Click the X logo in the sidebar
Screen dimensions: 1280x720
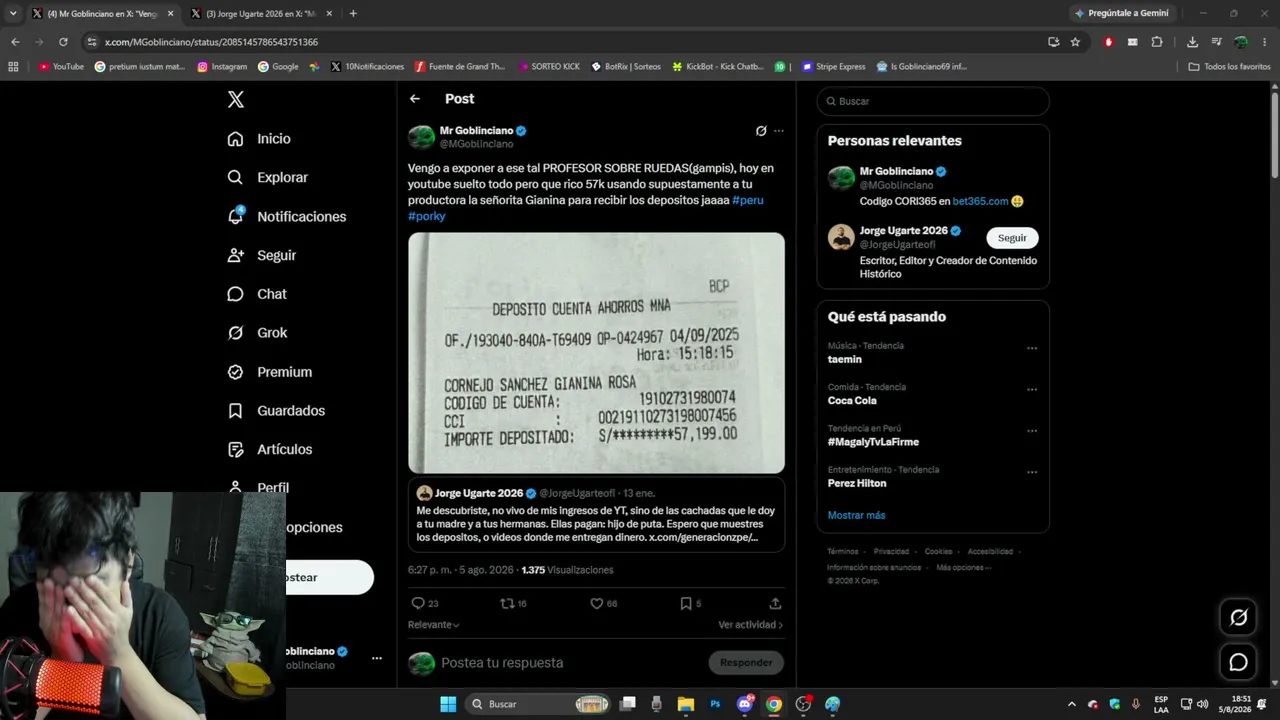pos(235,99)
